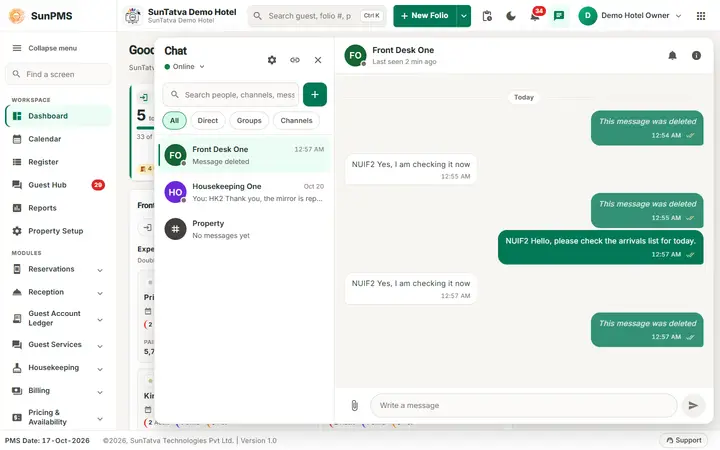Focus the Search people, channels field

(x=231, y=95)
